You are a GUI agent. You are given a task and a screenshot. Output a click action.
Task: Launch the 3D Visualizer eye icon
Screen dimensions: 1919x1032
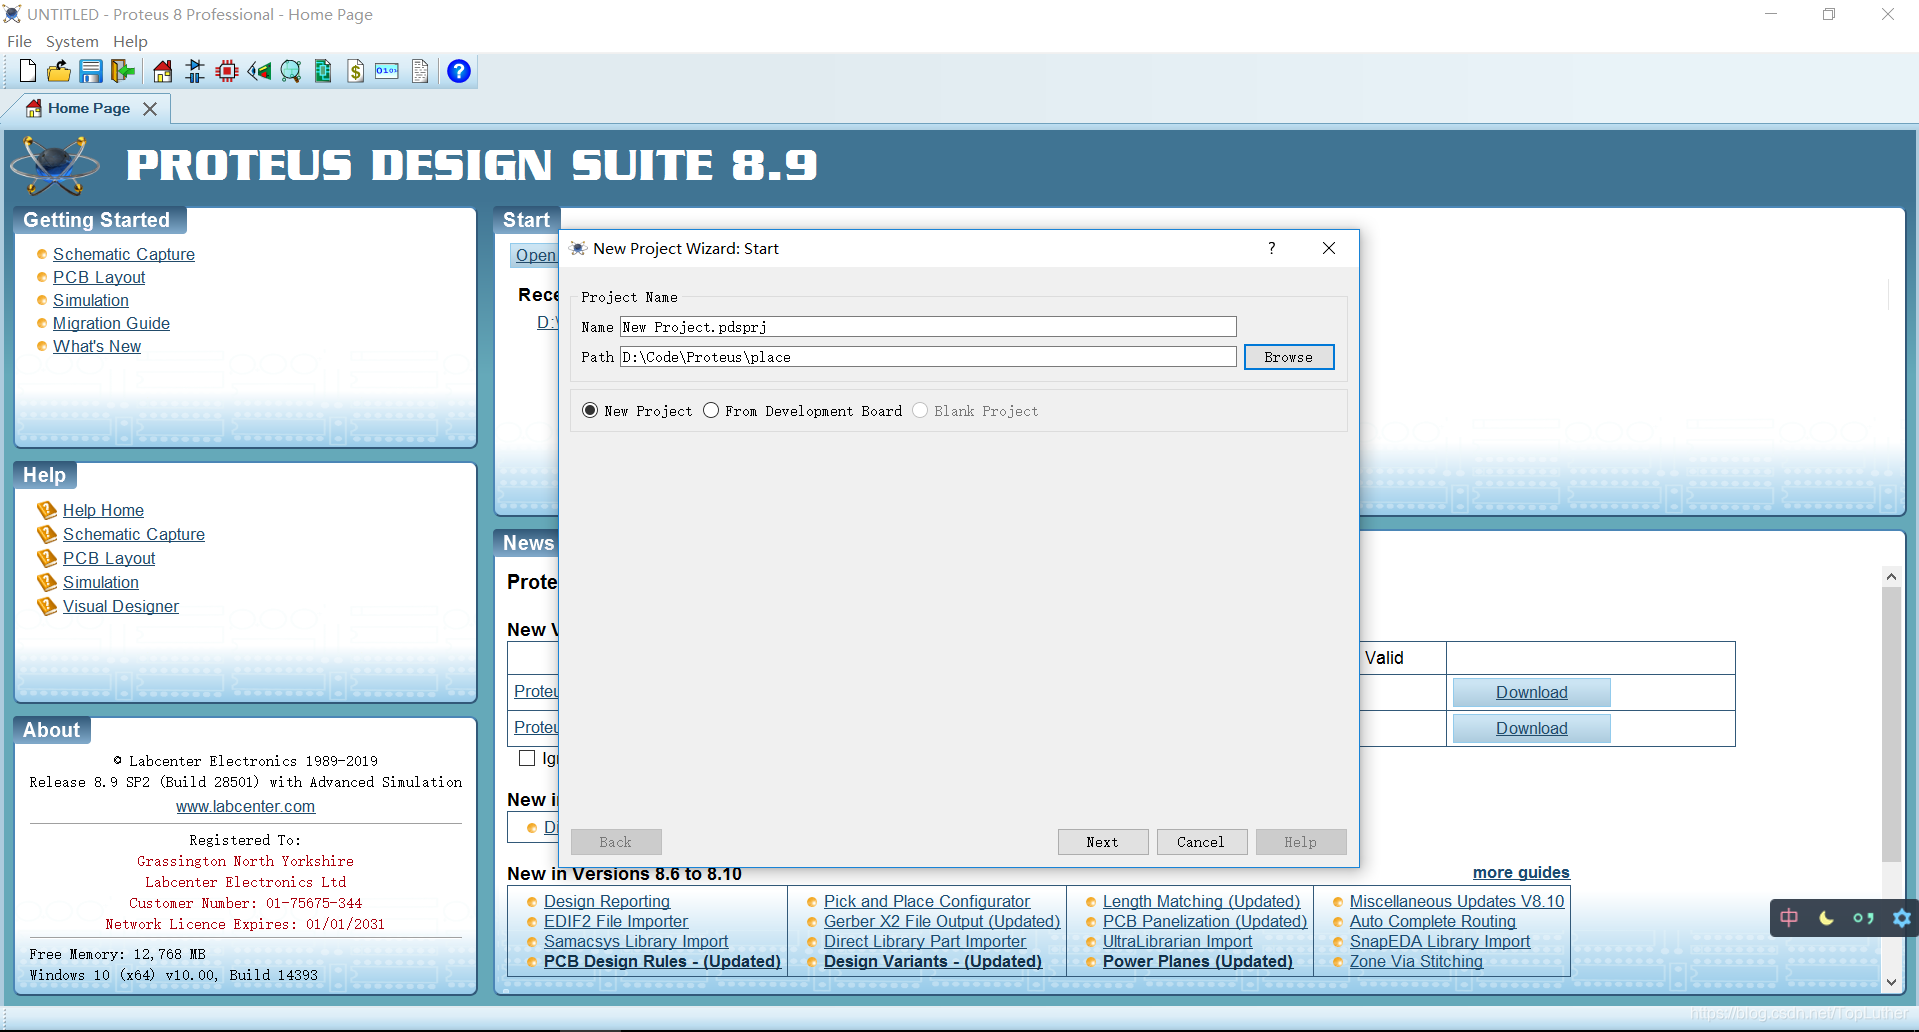tap(259, 71)
